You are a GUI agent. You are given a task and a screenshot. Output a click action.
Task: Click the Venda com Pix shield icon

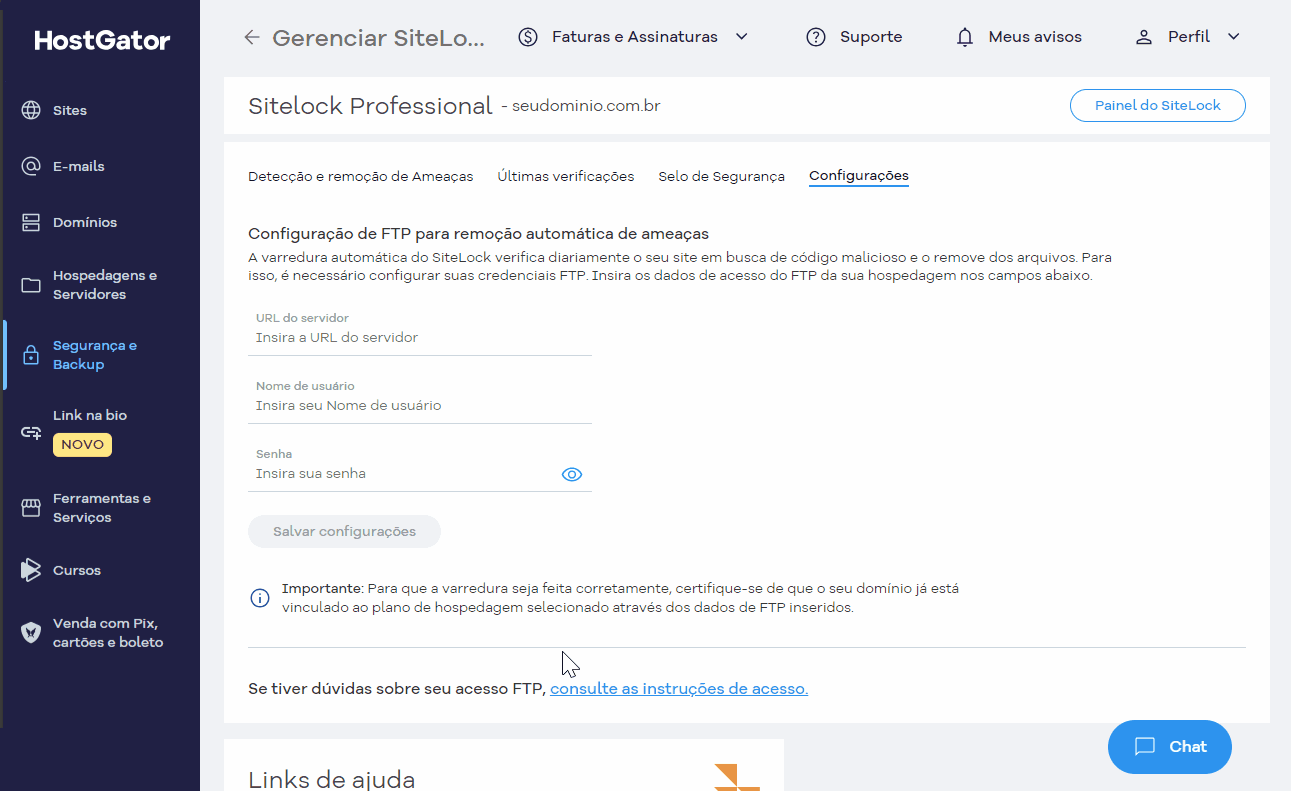coord(31,632)
